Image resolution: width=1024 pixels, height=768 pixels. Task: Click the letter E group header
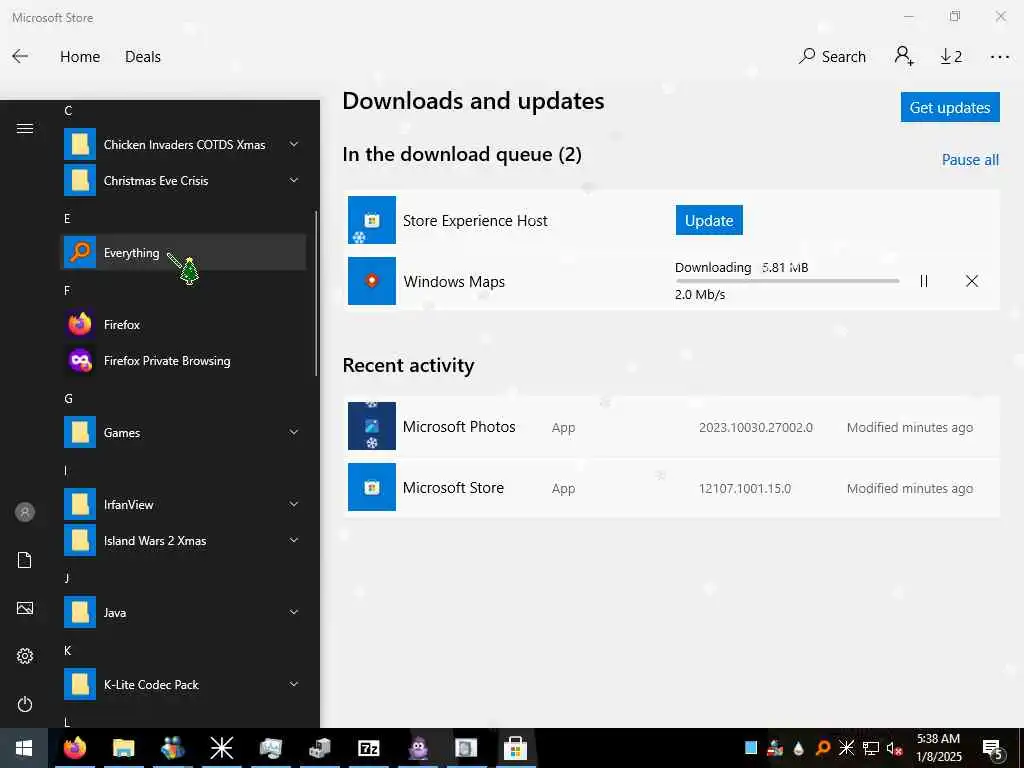(67, 218)
